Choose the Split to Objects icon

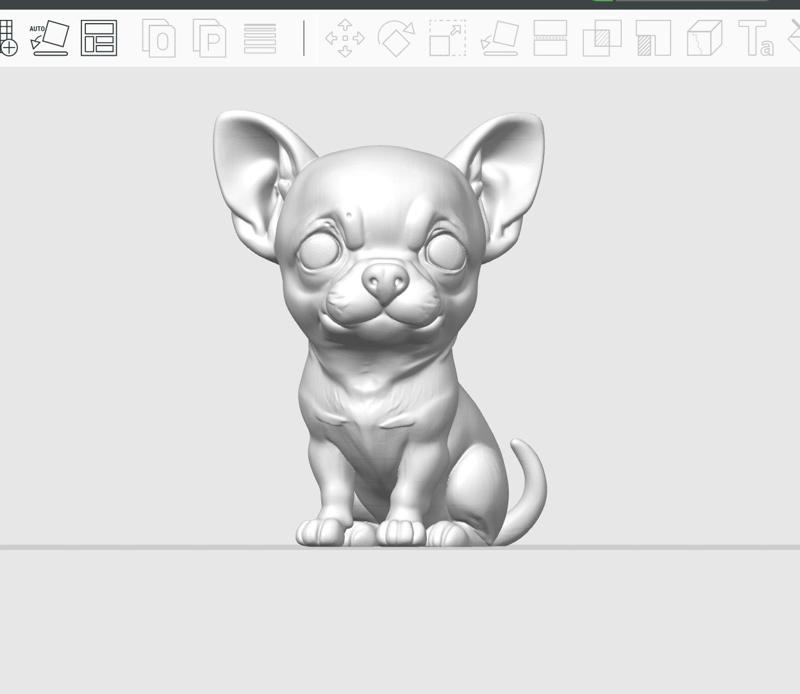(159, 38)
